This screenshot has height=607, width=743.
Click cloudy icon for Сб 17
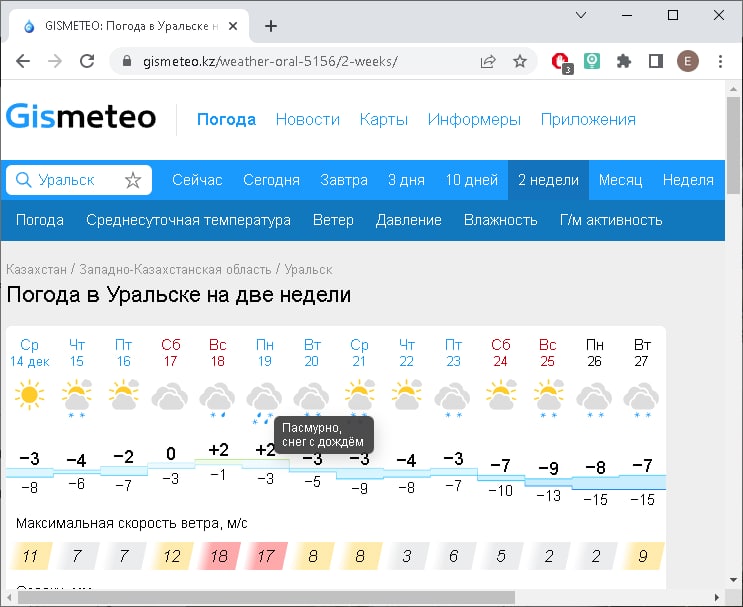[x=170, y=396]
